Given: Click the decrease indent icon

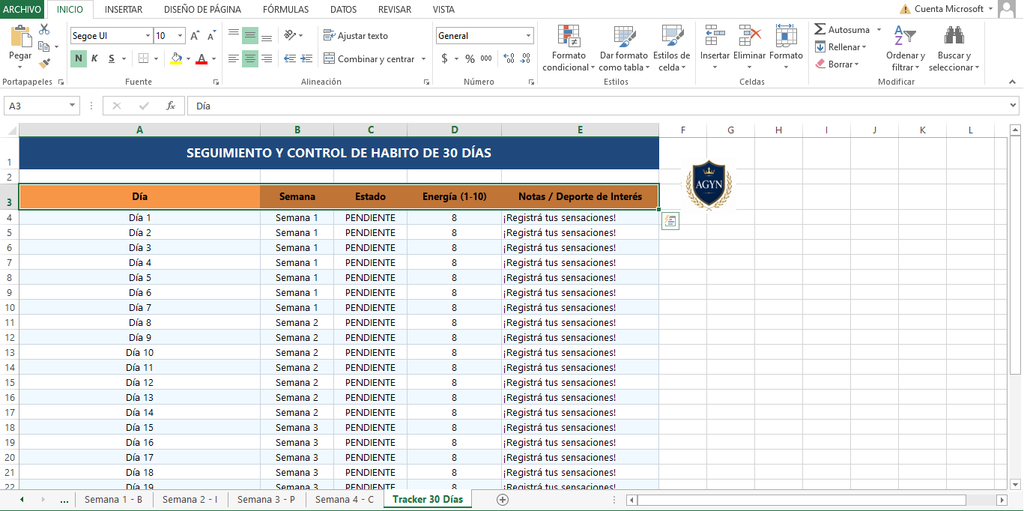Looking at the screenshot, I should click(x=290, y=59).
